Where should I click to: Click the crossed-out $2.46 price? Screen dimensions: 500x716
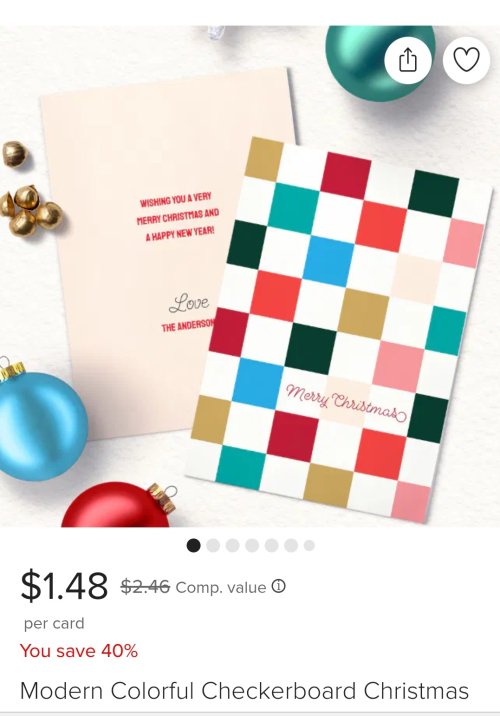pyautogui.click(x=145, y=586)
